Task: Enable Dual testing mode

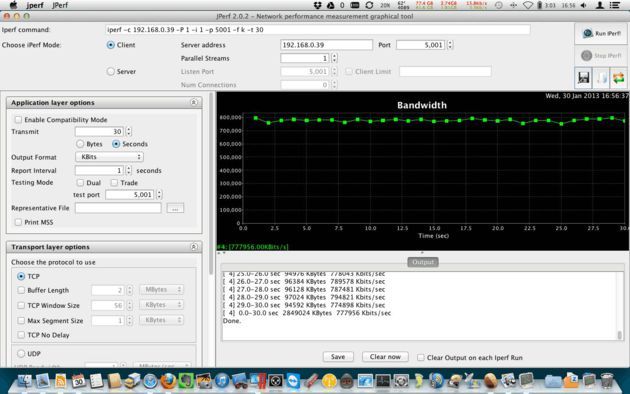Action: (x=80, y=183)
